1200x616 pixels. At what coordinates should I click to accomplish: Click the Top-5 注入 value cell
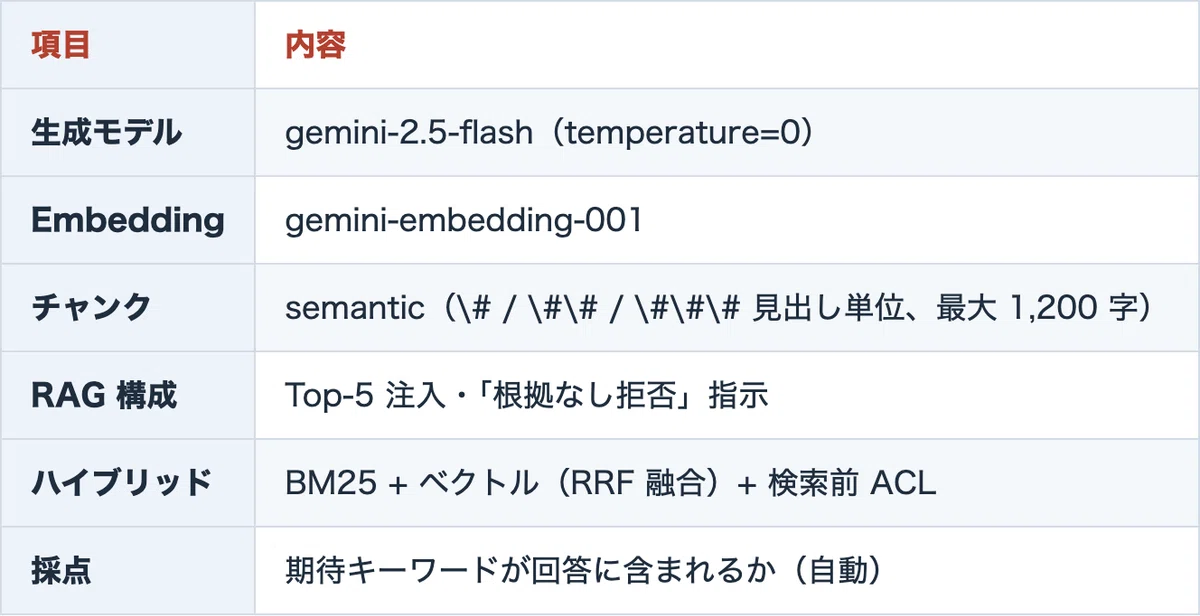click(x=726, y=396)
